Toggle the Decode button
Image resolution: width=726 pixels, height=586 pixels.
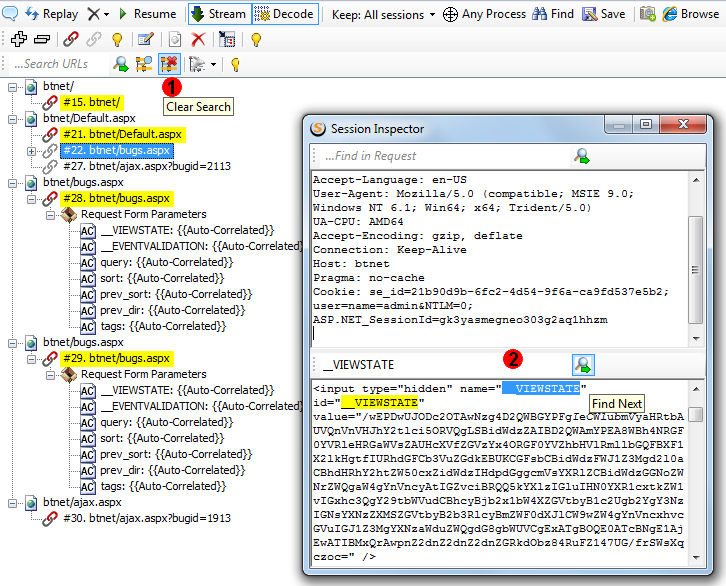pyautogui.click(x=285, y=14)
